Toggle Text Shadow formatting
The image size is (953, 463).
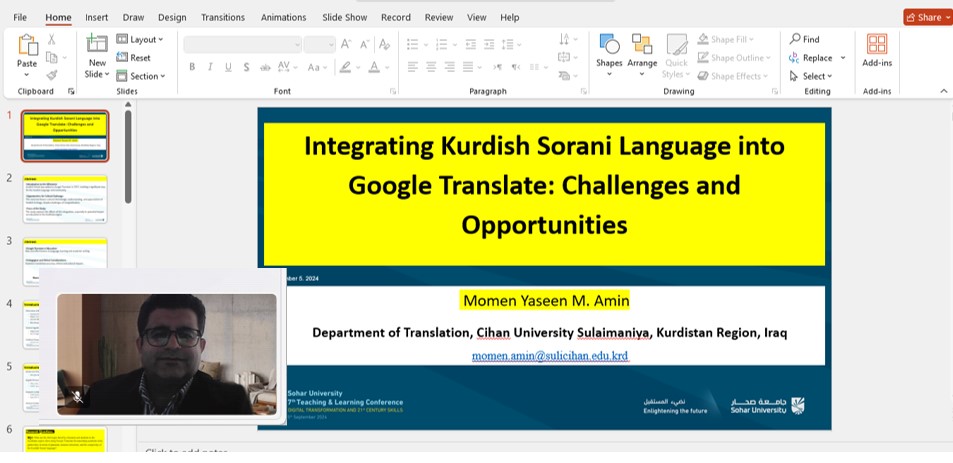[246, 67]
